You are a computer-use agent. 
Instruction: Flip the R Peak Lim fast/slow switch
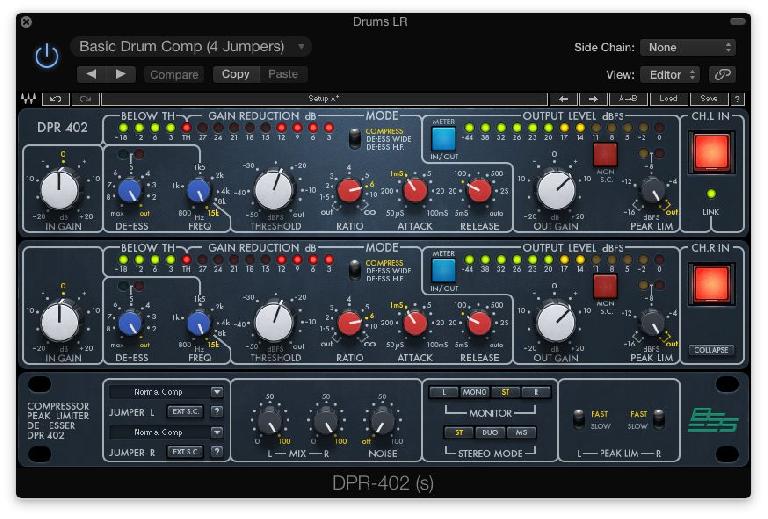[x=659, y=419]
